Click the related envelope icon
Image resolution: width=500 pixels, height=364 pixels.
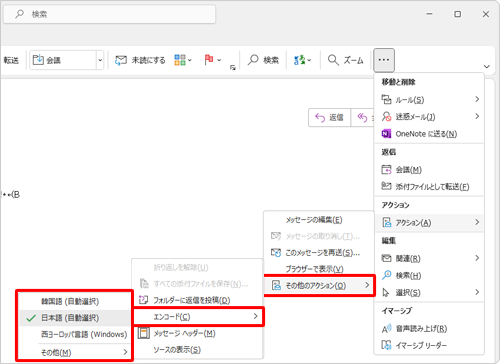tap(386, 258)
